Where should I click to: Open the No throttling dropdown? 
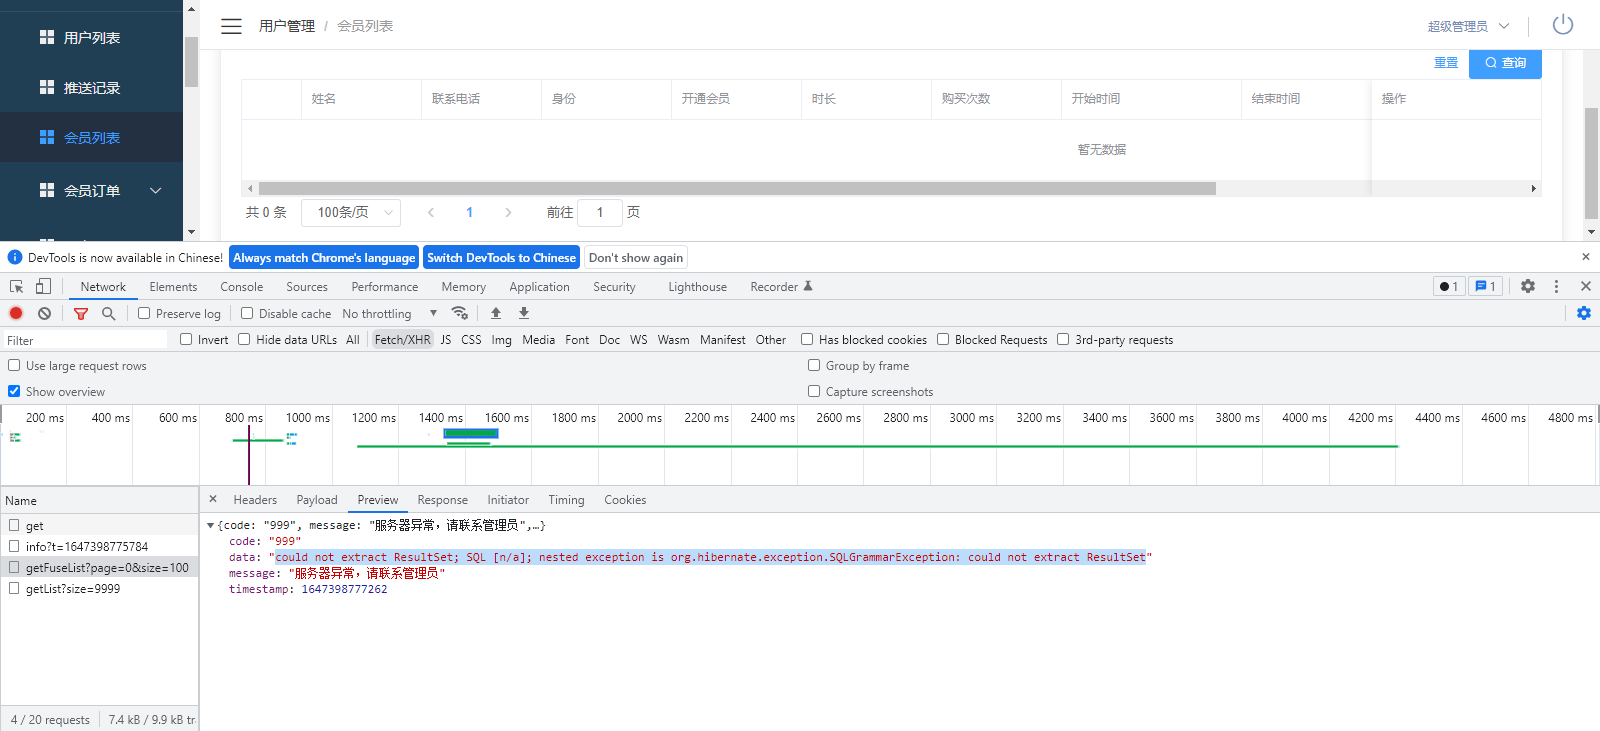tap(389, 313)
